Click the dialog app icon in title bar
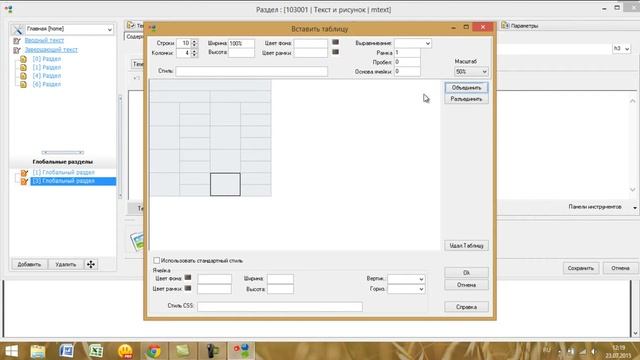The image size is (640, 360). [153, 28]
